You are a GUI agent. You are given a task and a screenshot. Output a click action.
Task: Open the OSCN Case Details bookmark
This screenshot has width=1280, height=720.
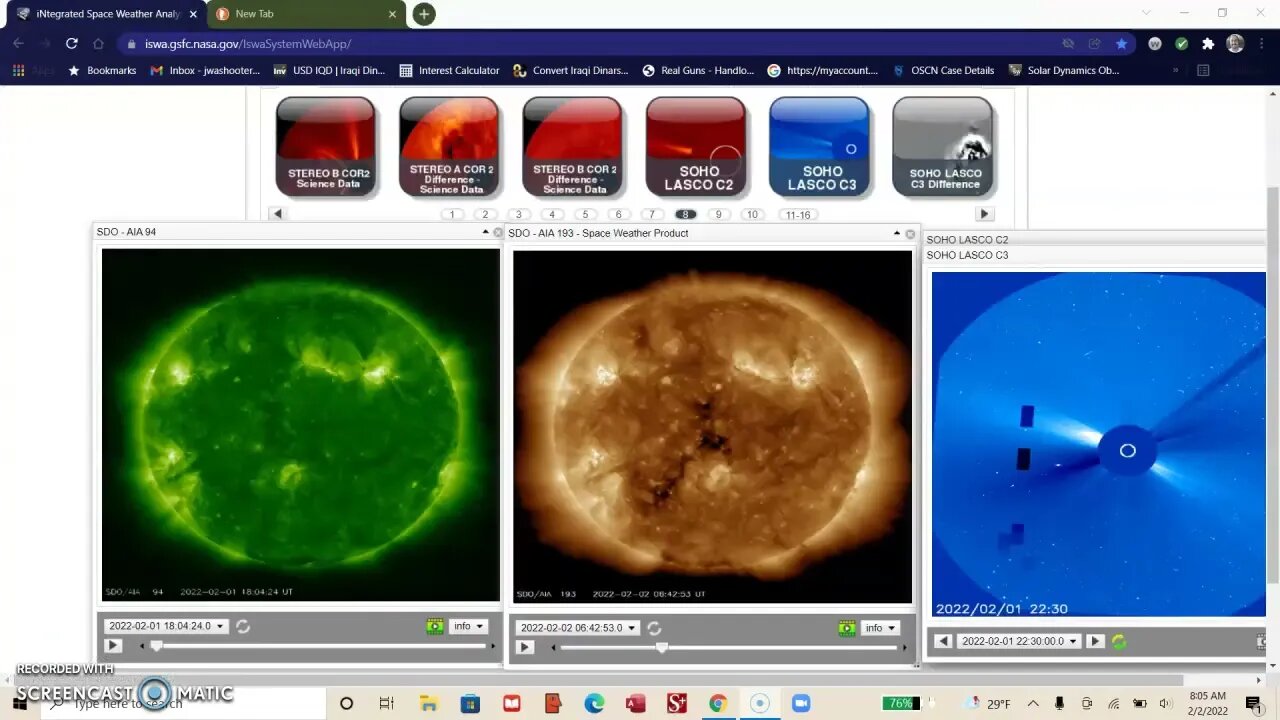coord(942,71)
